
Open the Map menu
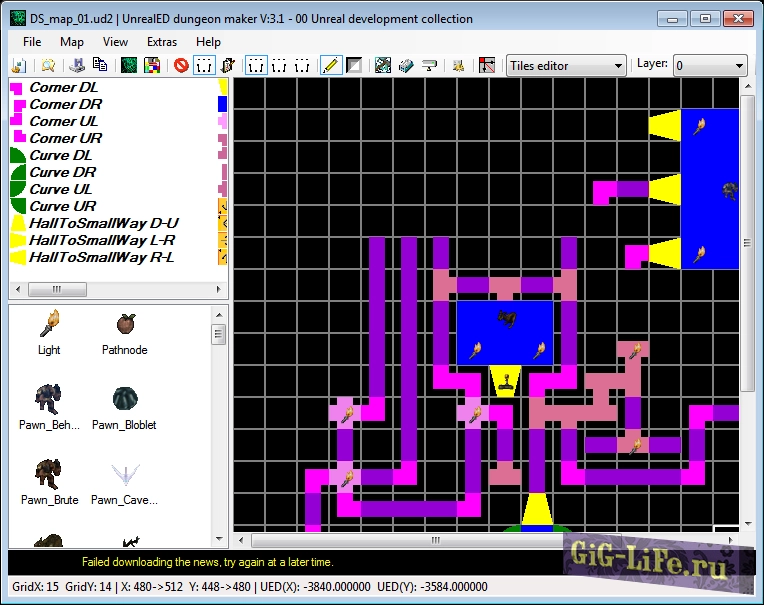(x=72, y=42)
